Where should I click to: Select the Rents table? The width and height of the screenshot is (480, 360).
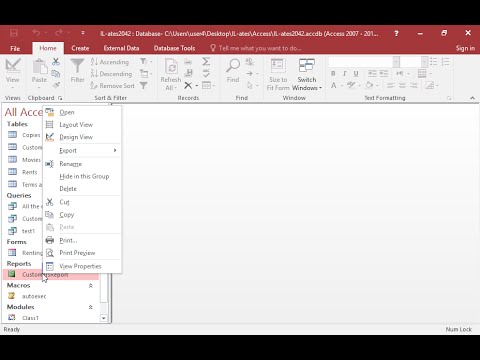click(23, 172)
